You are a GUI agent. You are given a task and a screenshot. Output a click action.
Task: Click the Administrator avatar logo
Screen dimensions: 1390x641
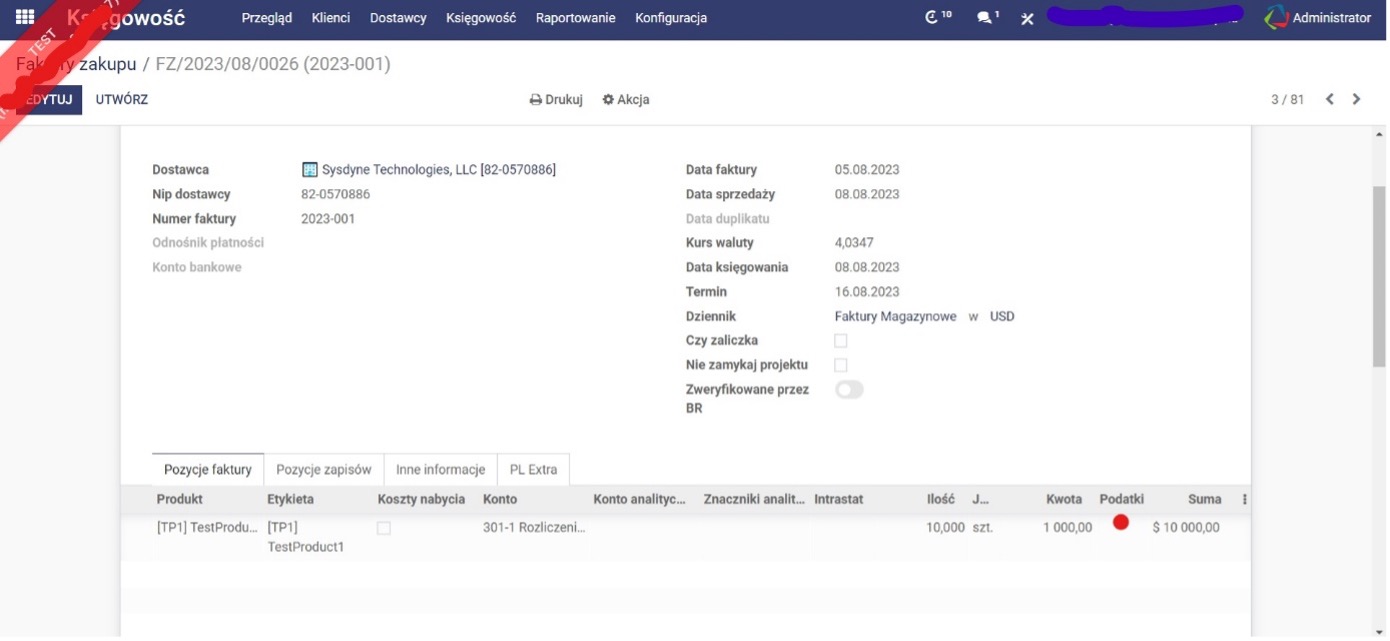click(x=1276, y=17)
